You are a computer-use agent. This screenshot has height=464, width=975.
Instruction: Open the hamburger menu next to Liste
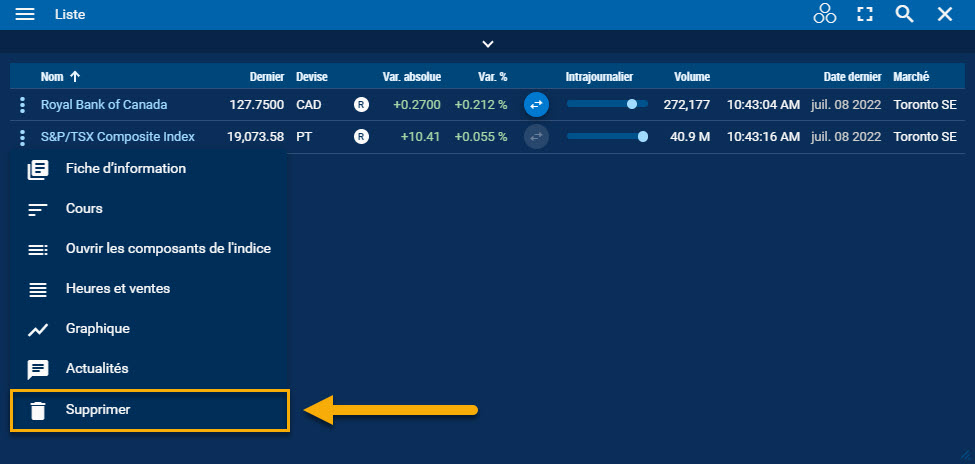(26, 14)
